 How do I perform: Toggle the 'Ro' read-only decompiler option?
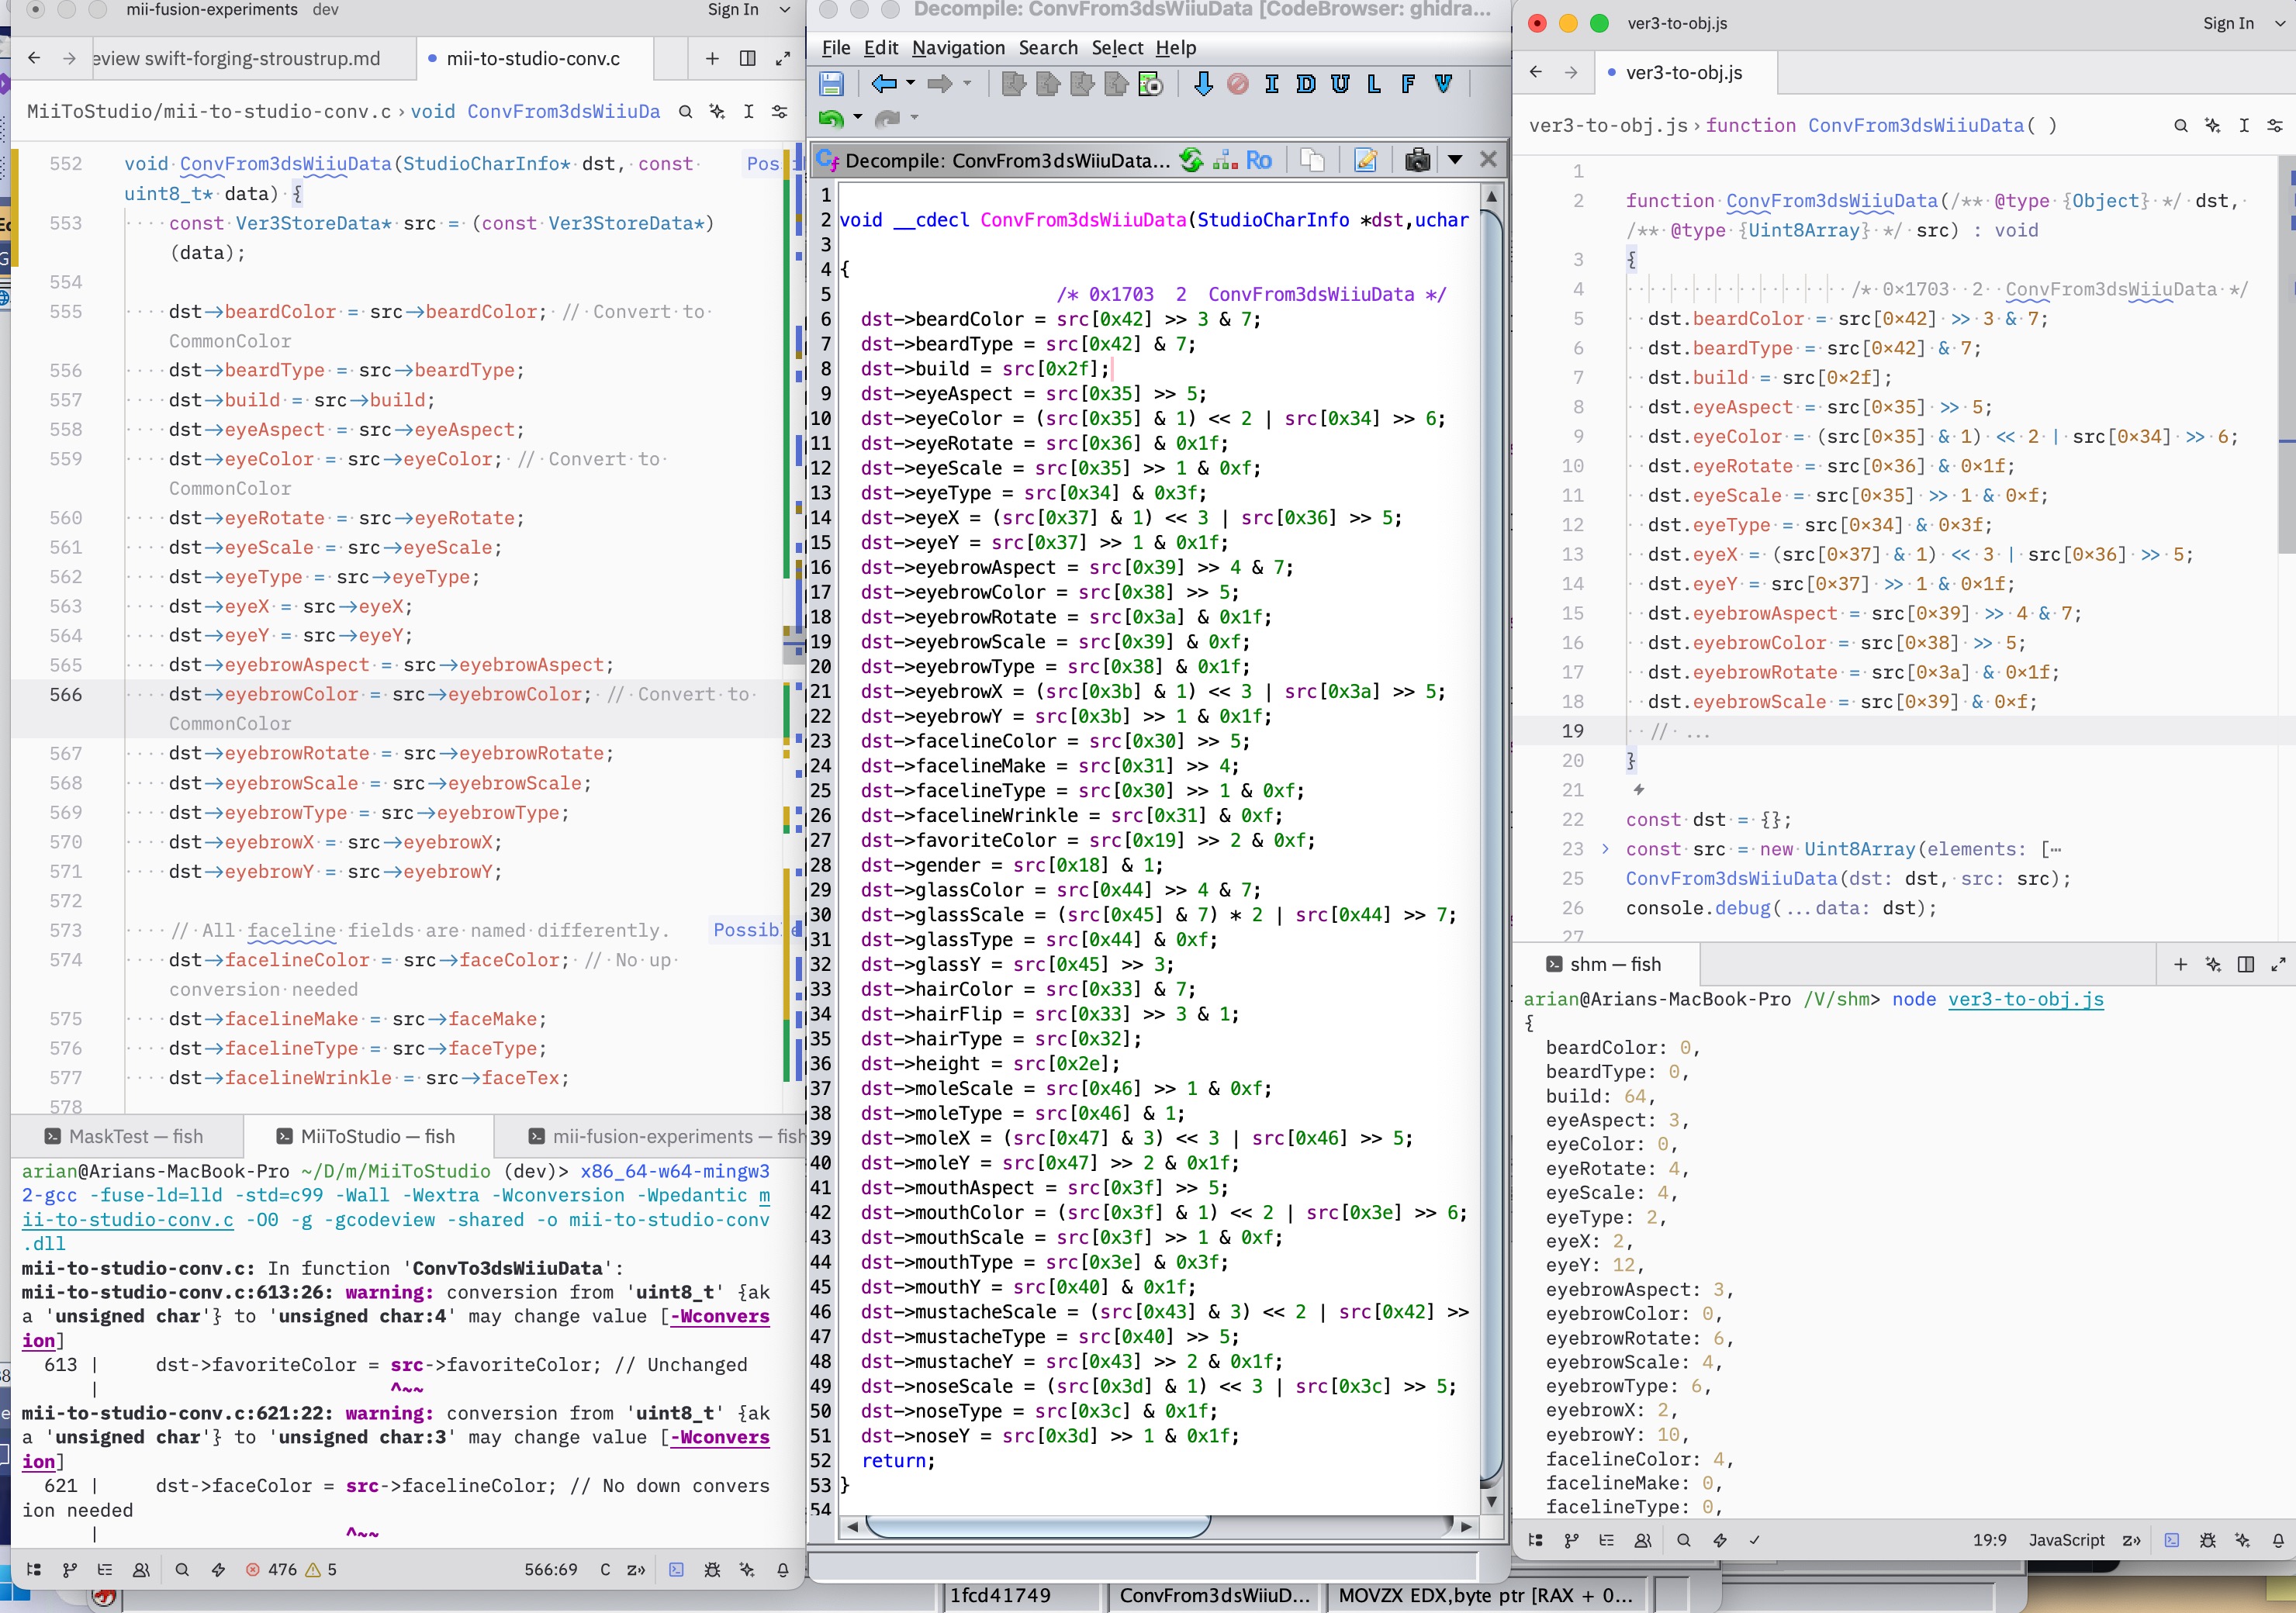[1258, 160]
